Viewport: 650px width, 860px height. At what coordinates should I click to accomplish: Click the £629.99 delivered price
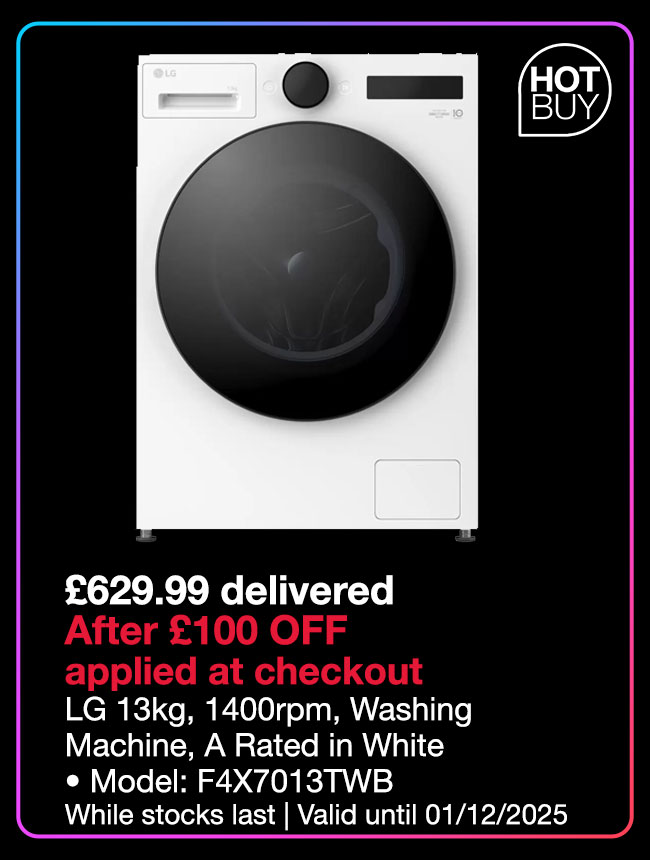[229, 590]
